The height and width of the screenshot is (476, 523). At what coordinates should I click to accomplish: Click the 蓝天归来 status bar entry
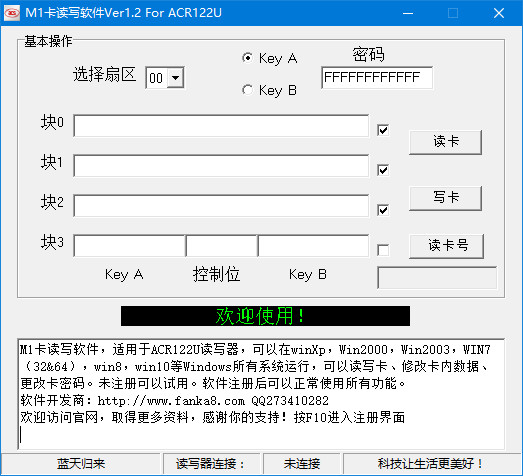pos(81,464)
